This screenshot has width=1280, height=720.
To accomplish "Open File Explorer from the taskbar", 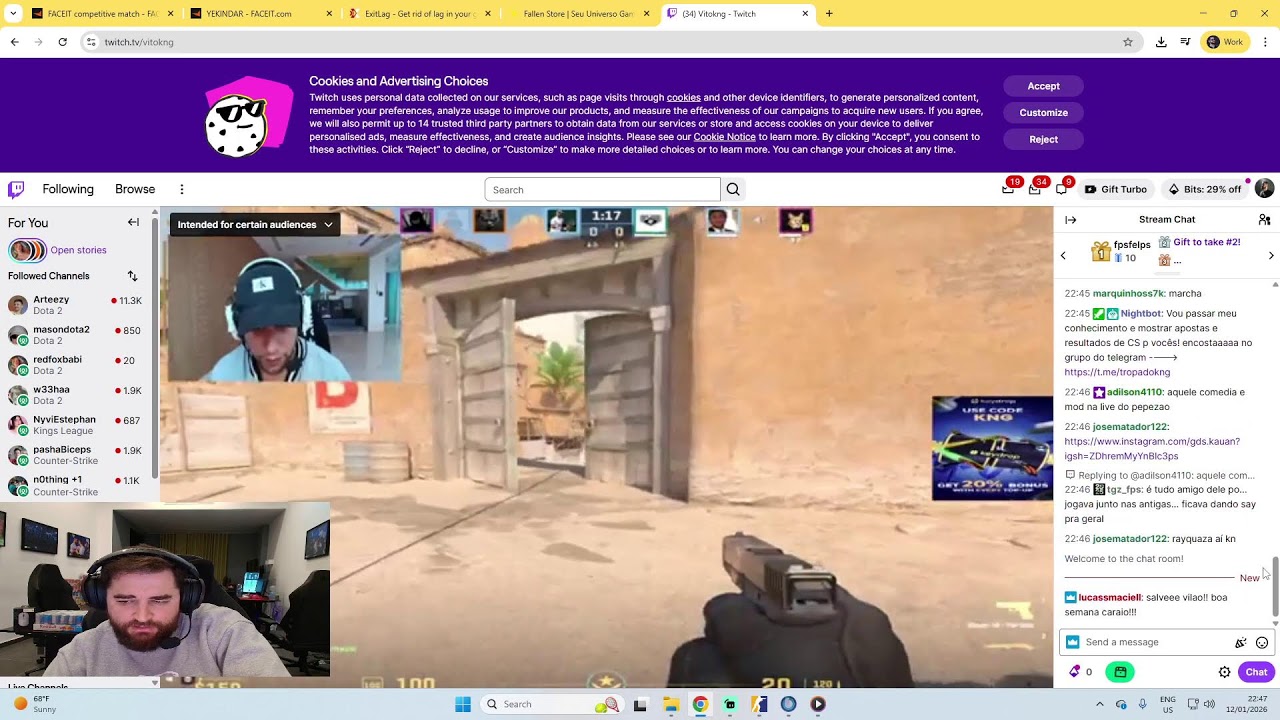I will coord(671,704).
